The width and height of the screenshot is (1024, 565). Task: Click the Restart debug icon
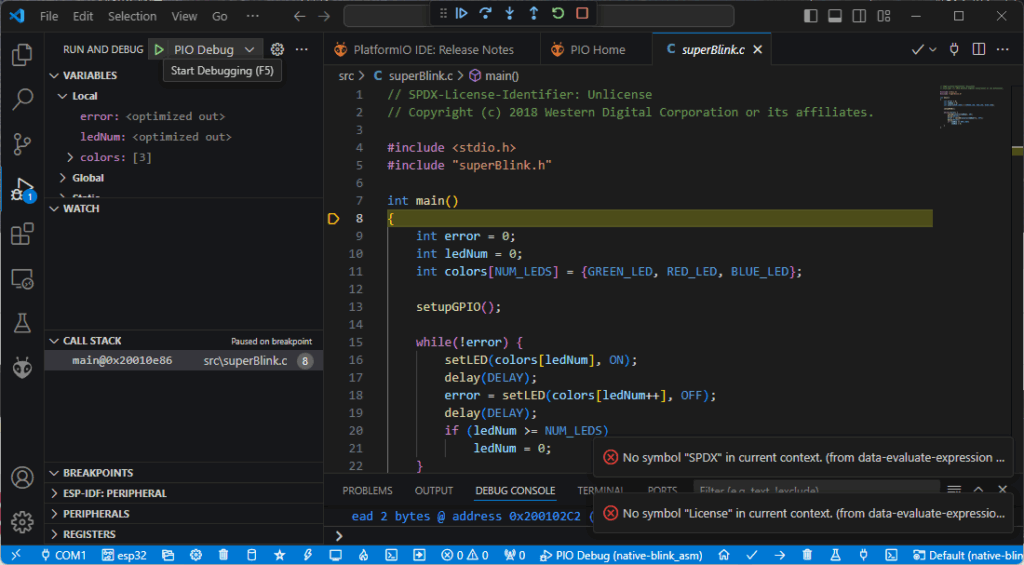click(x=558, y=13)
